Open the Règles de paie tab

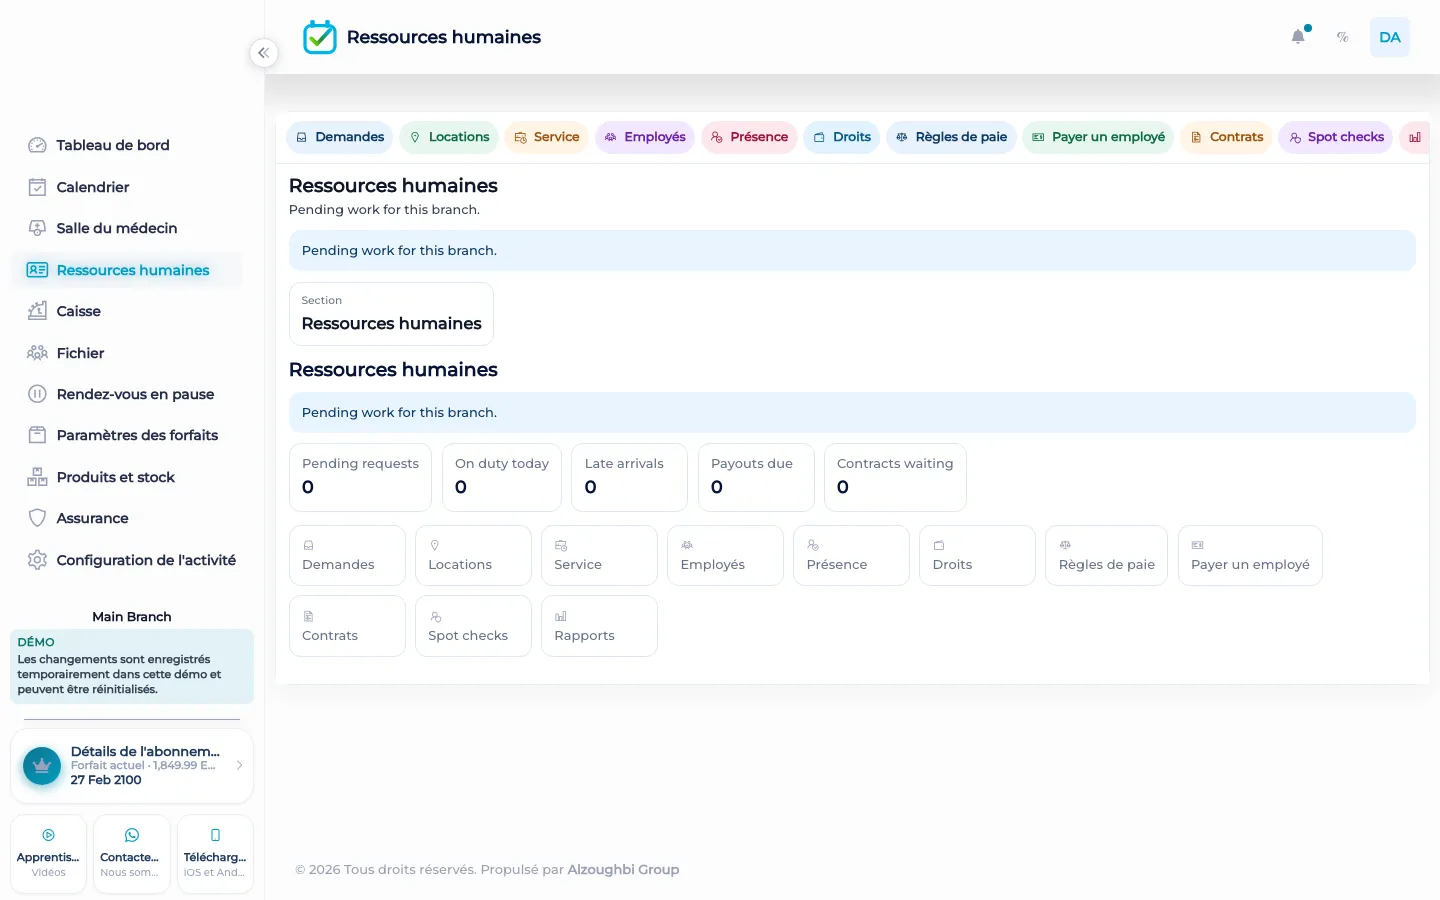(951, 137)
